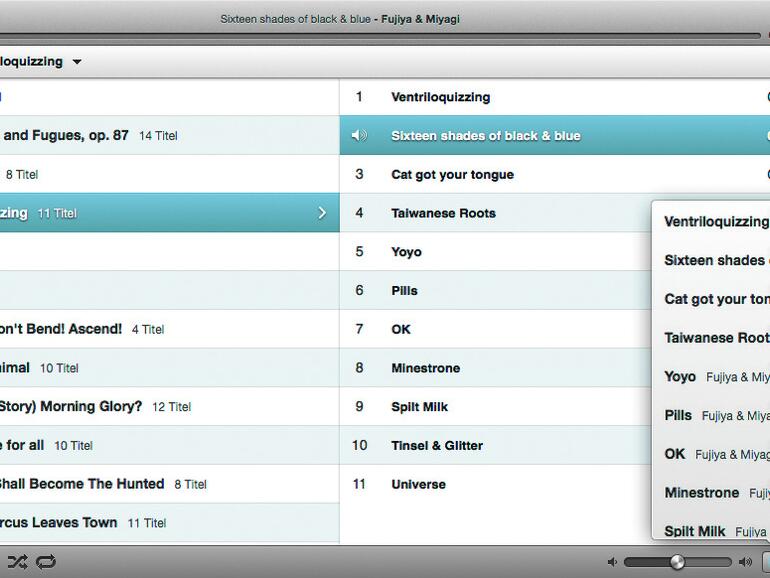Open the 'Leaves Town' album with 11 Titel
Screen dimensions: 770x578
[x=169, y=523]
